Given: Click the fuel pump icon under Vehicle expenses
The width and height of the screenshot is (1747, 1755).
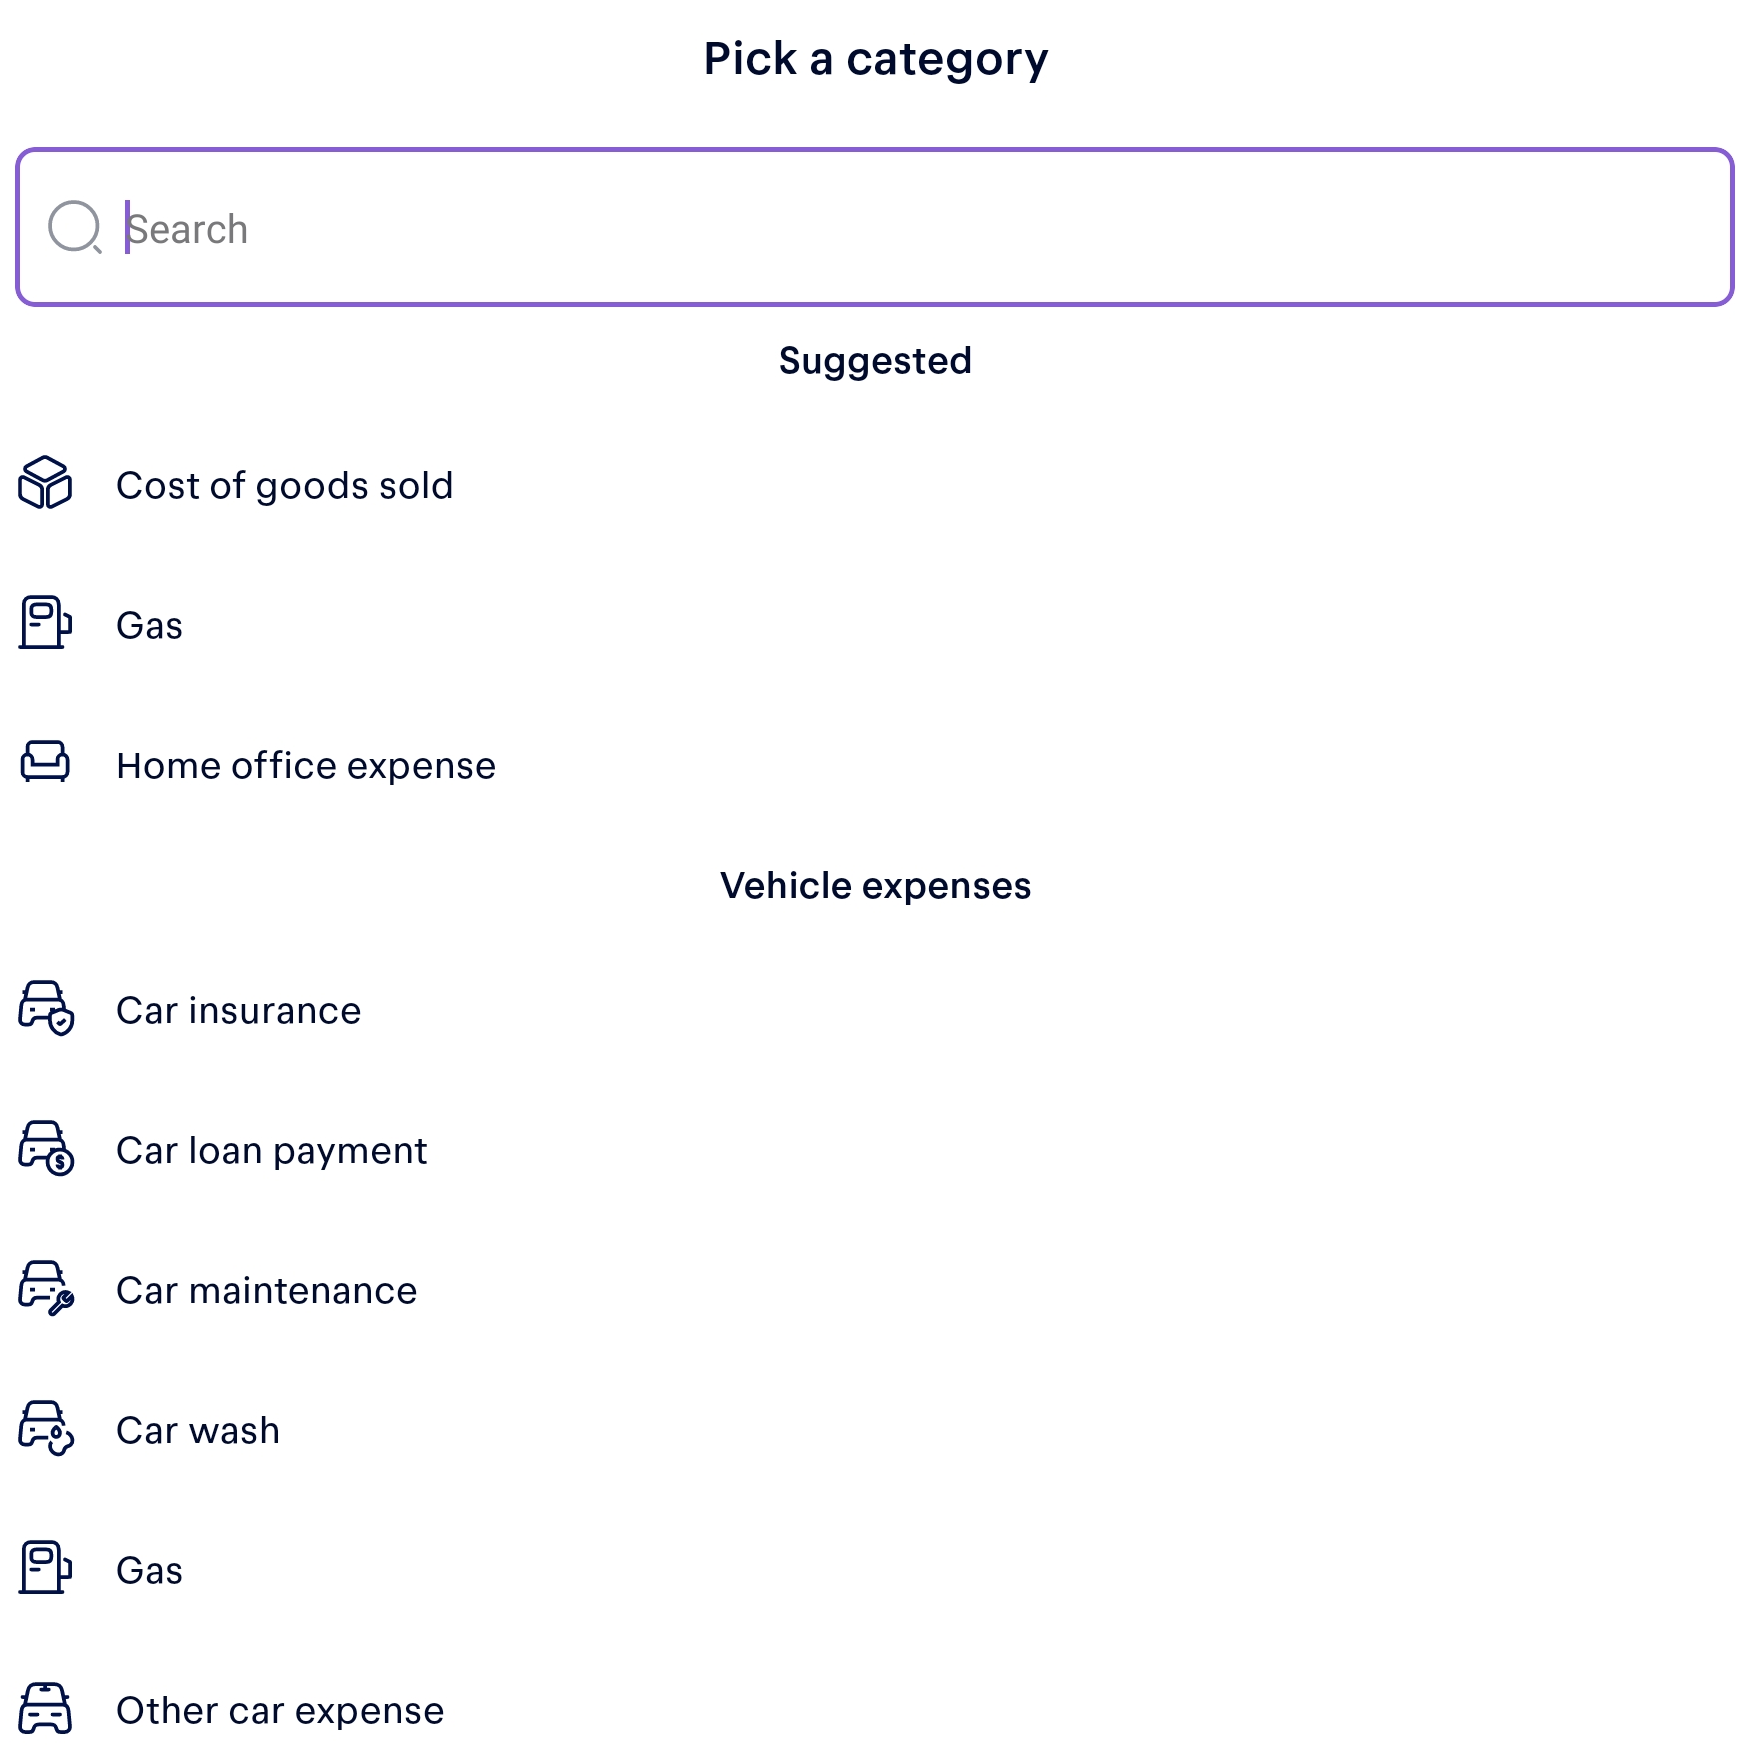Looking at the screenshot, I should pos(45,1567).
